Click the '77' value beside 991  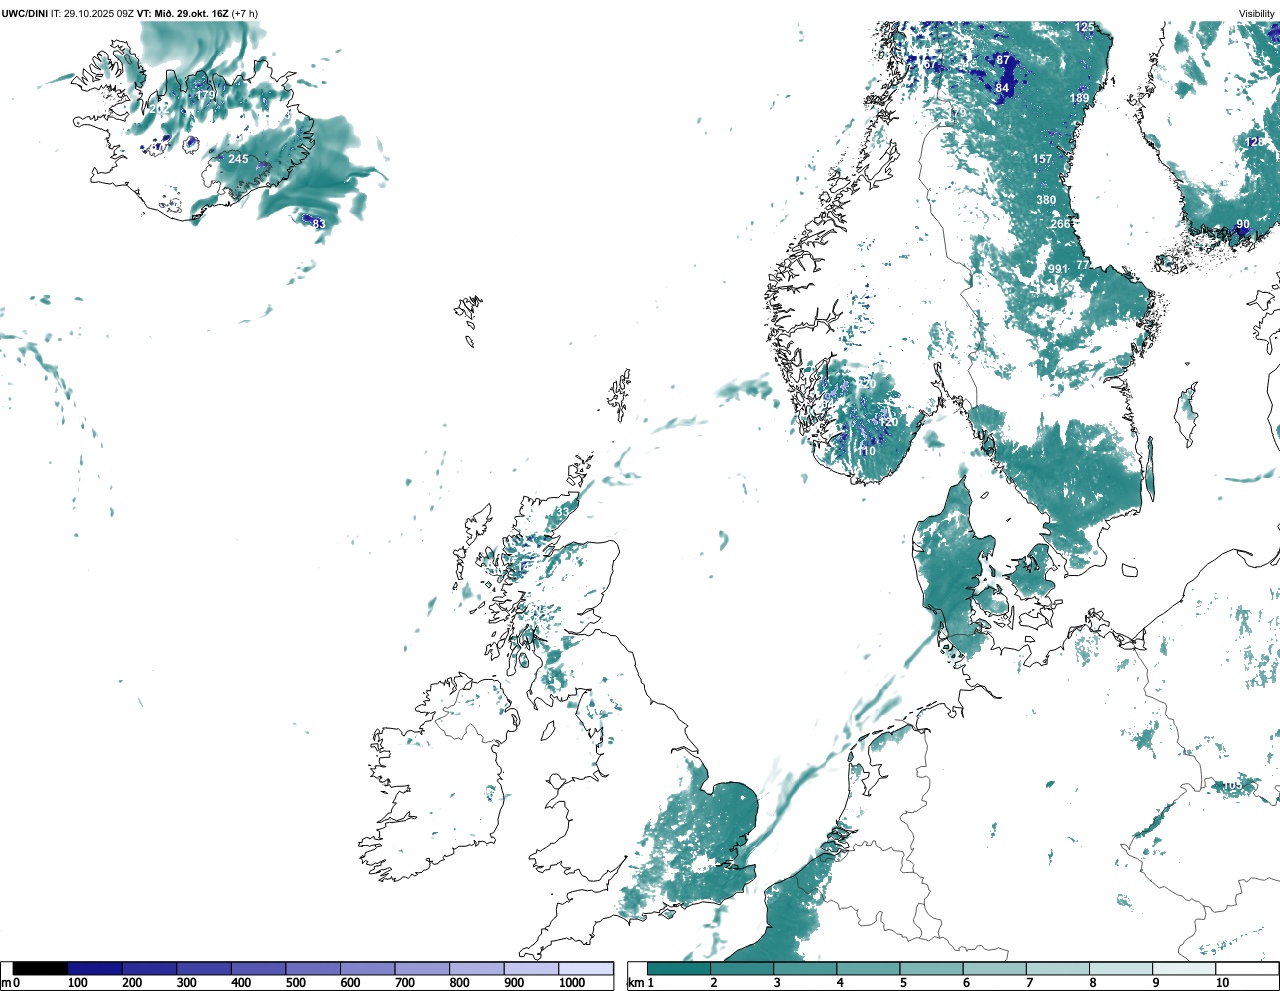click(1083, 266)
